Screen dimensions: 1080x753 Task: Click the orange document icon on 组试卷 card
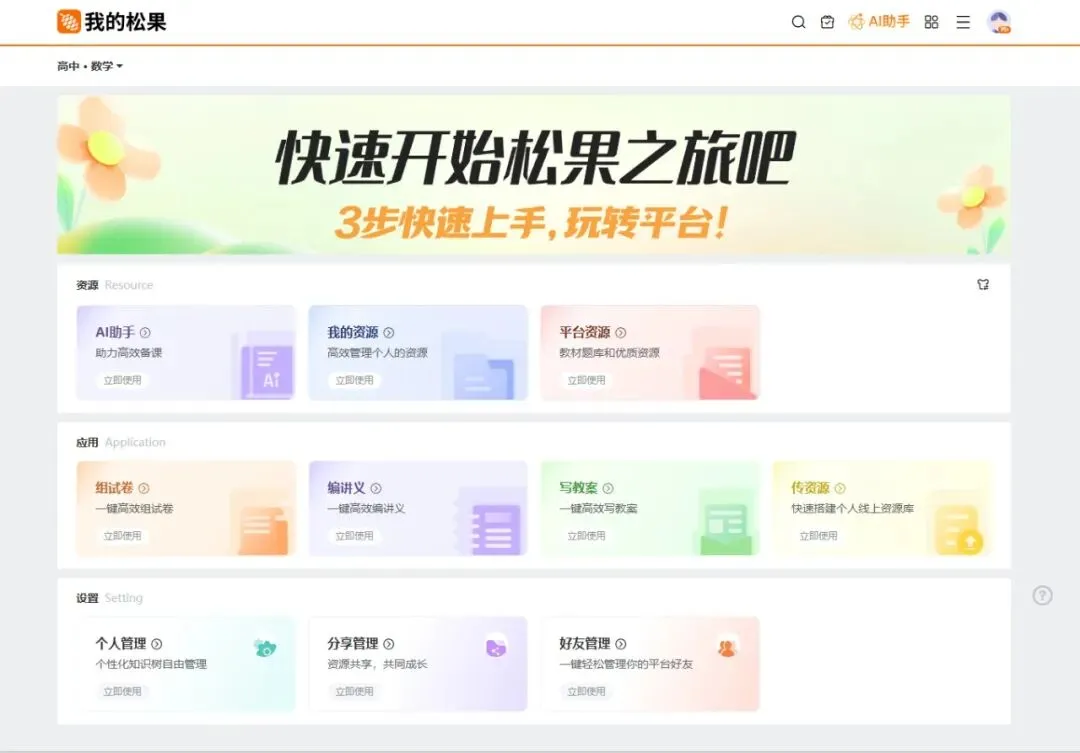(x=264, y=530)
